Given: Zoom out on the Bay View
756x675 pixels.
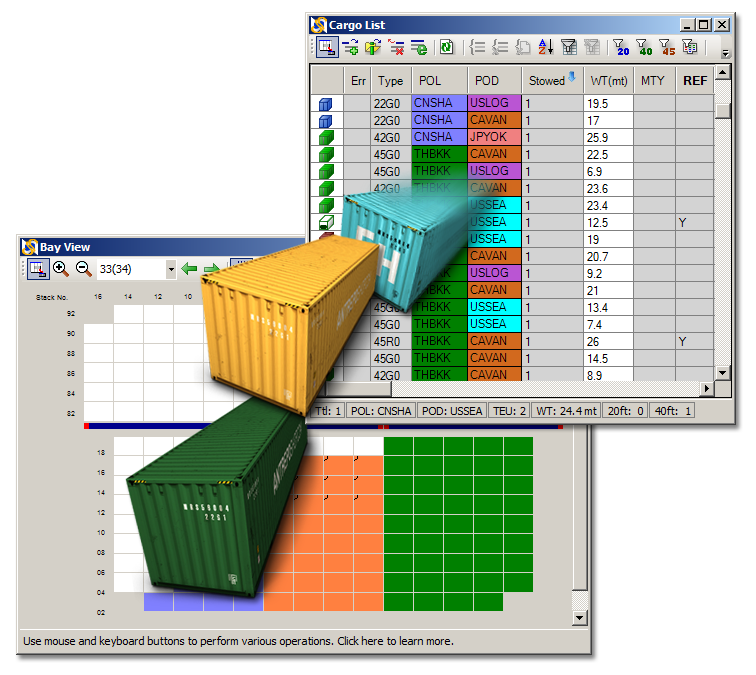Looking at the screenshot, I should 84,269.
